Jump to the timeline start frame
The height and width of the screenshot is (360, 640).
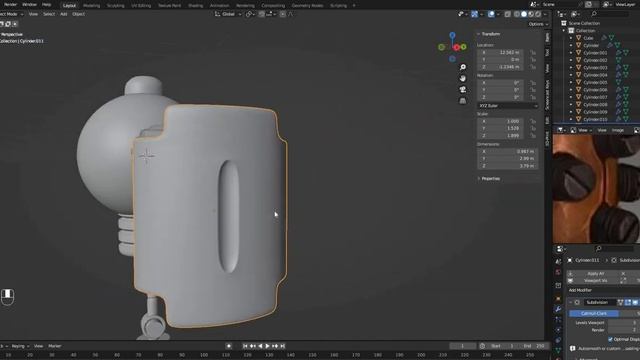(x=245, y=346)
